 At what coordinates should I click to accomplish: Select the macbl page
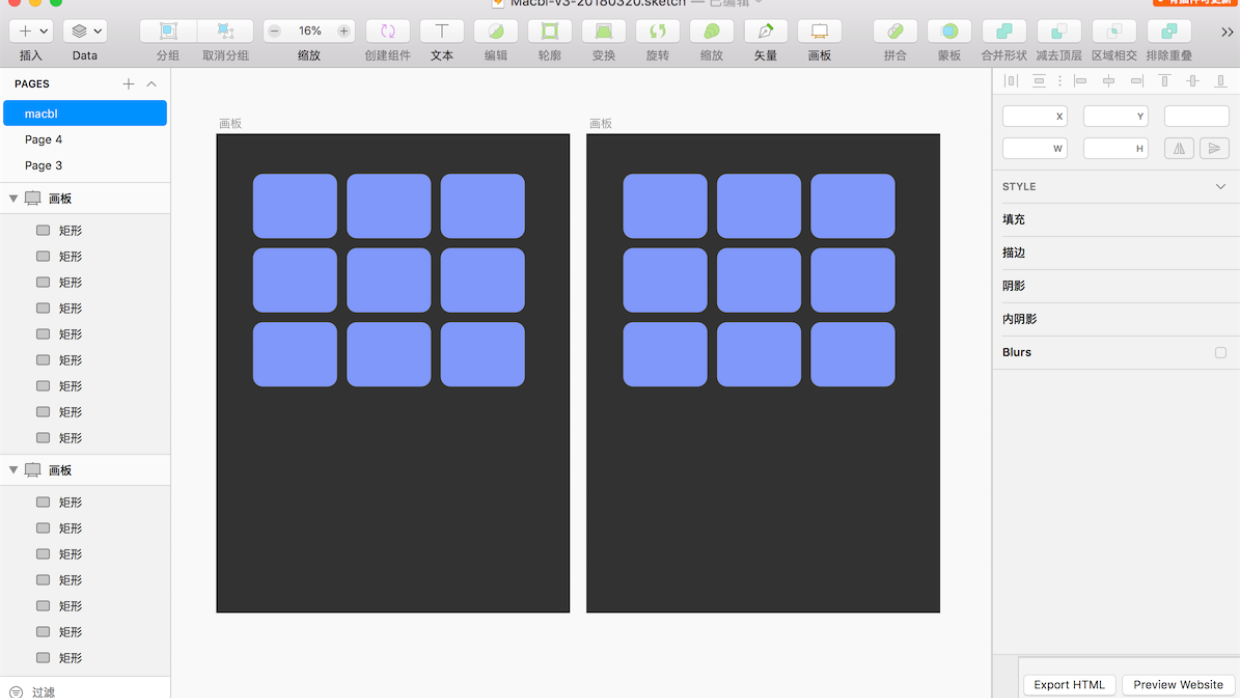tap(85, 113)
